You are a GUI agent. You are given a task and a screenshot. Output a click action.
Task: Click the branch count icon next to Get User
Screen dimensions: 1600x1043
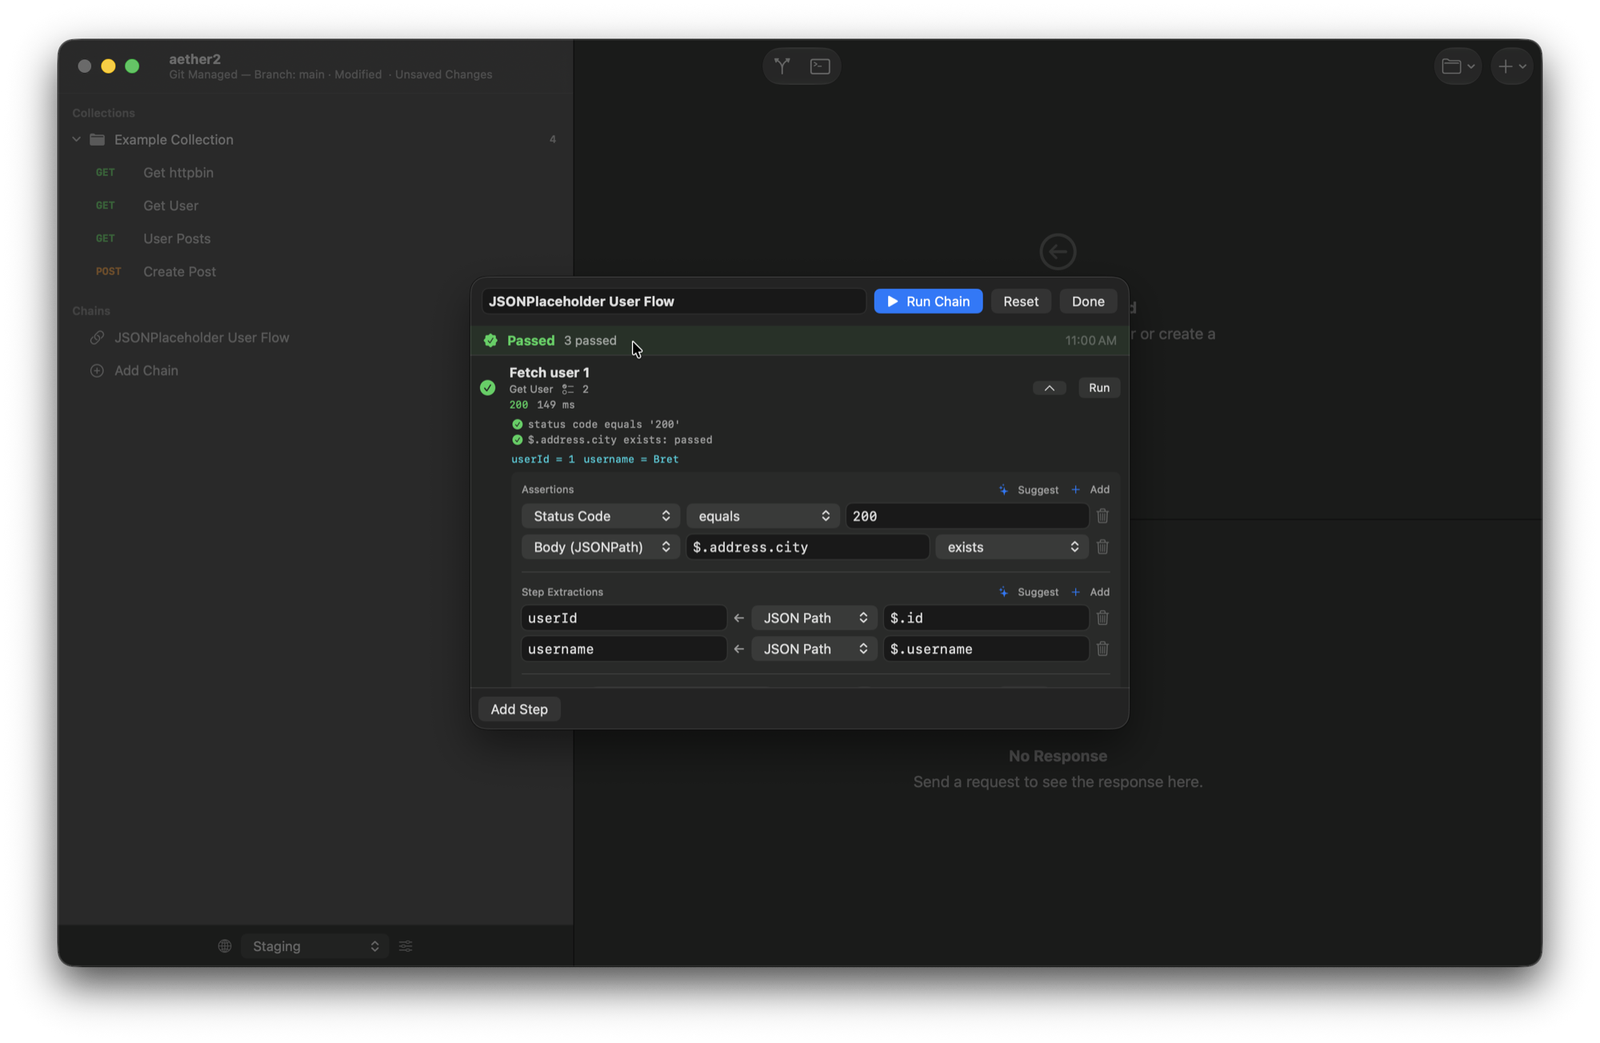coord(568,389)
